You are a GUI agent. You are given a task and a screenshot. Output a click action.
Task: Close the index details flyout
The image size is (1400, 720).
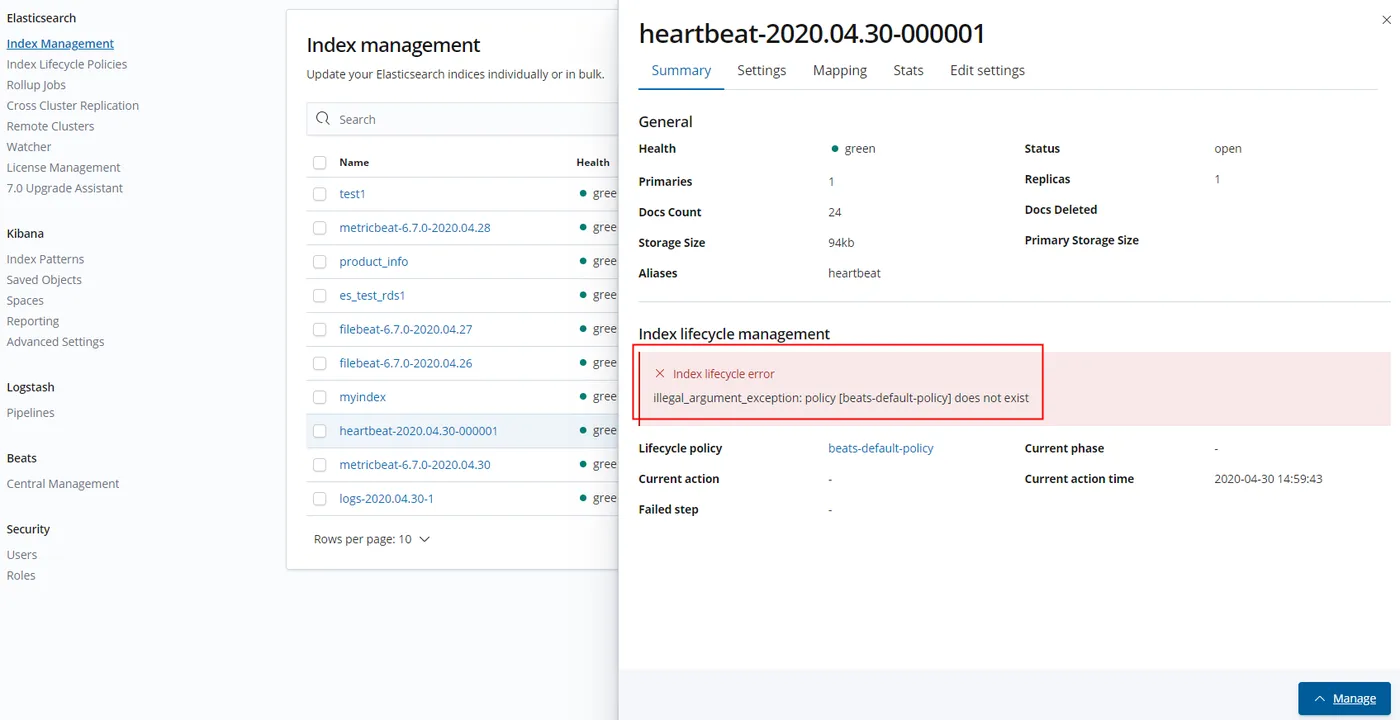click(x=1385, y=19)
